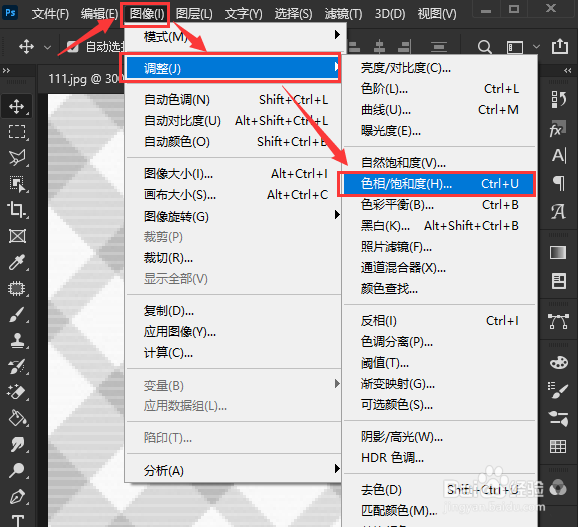Choose Curves adjustment
Image resolution: width=578 pixels, height=527 pixels.
[x=439, y=110]
